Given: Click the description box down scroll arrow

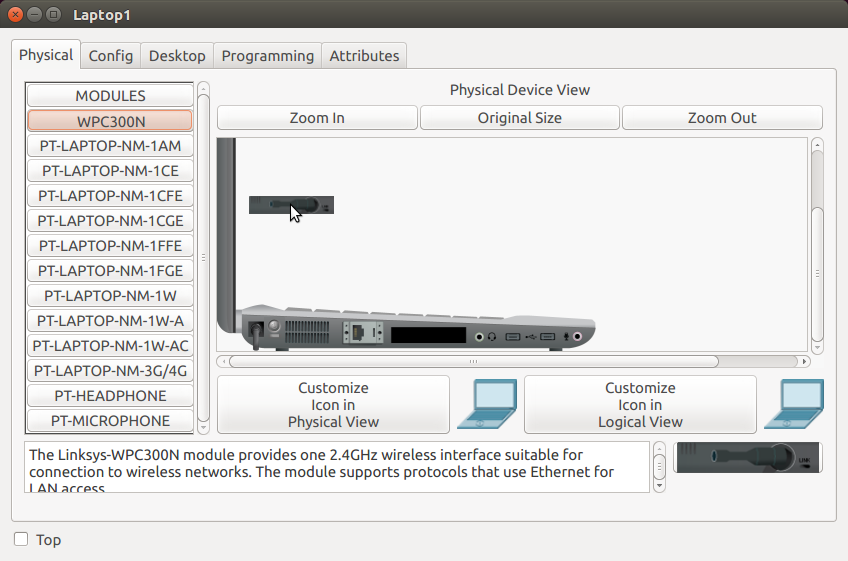Looking at the screenshot, I should click(x=659, y=485).
